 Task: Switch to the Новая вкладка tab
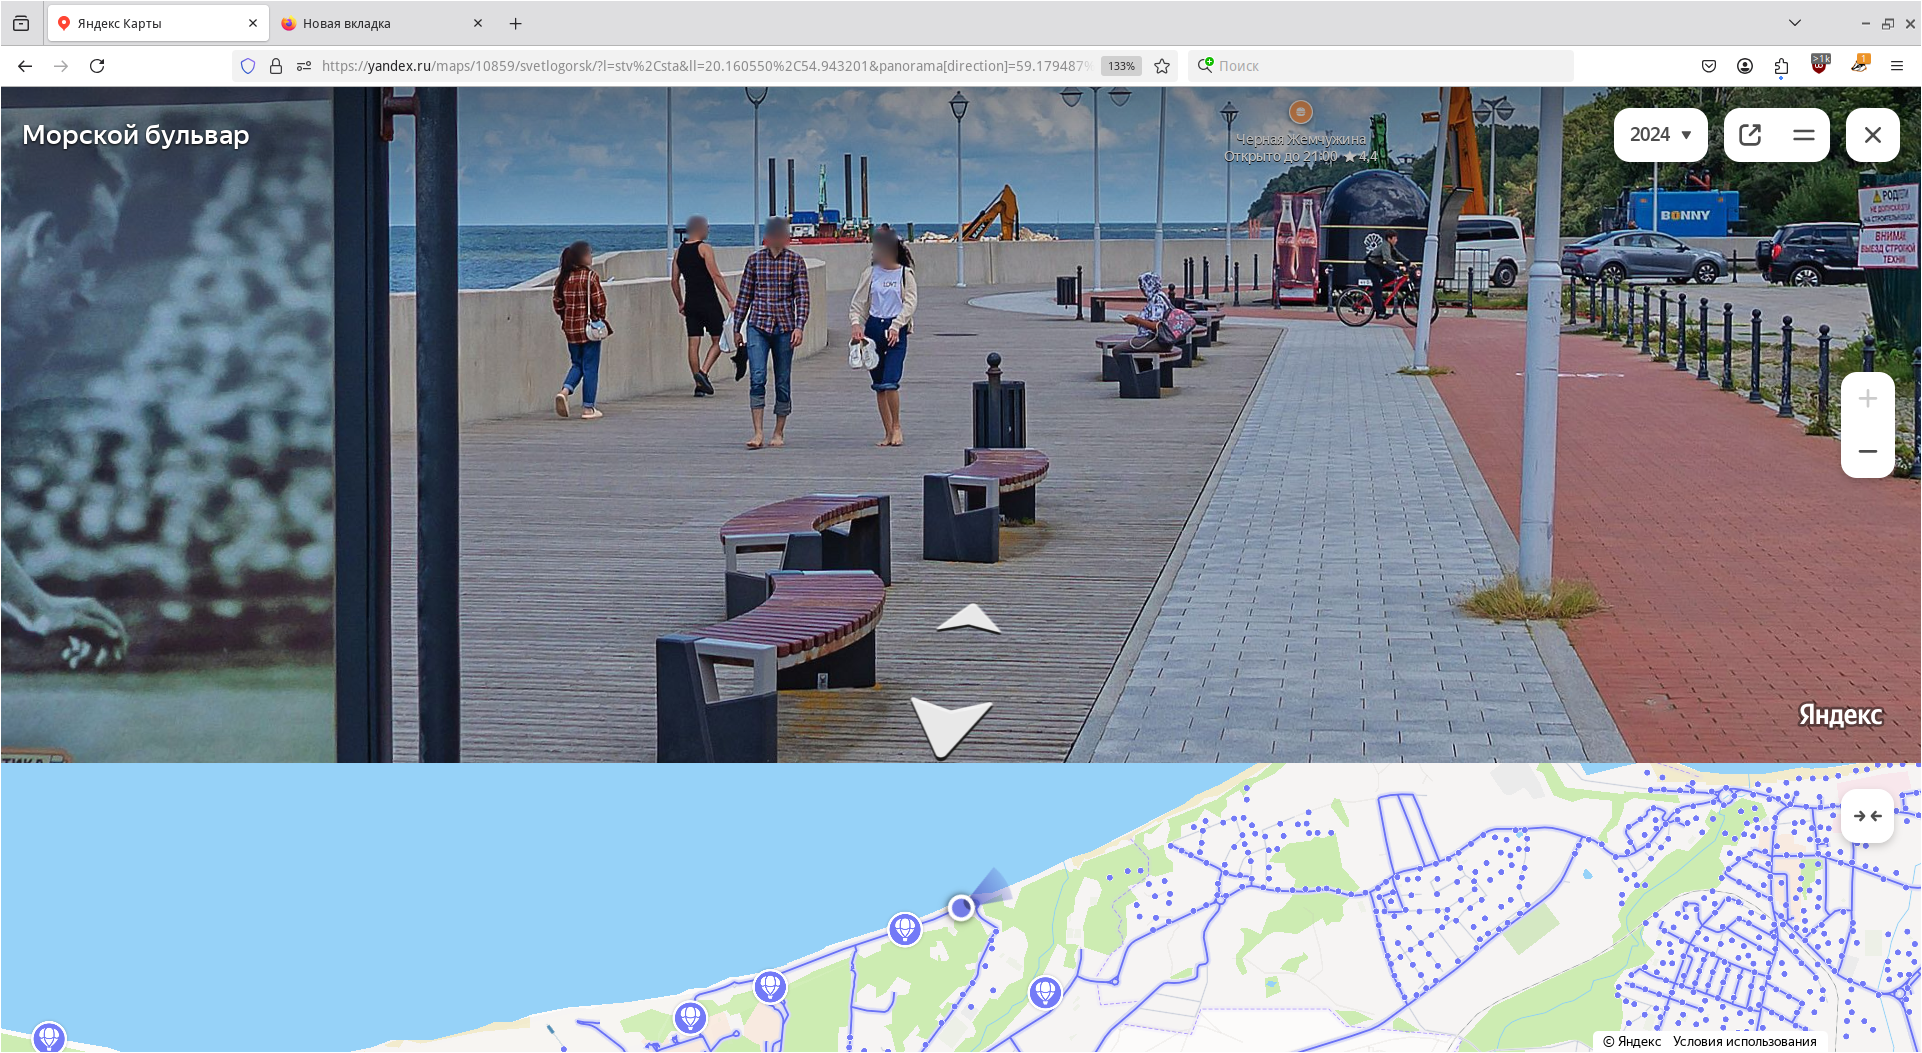coord(380,23)
